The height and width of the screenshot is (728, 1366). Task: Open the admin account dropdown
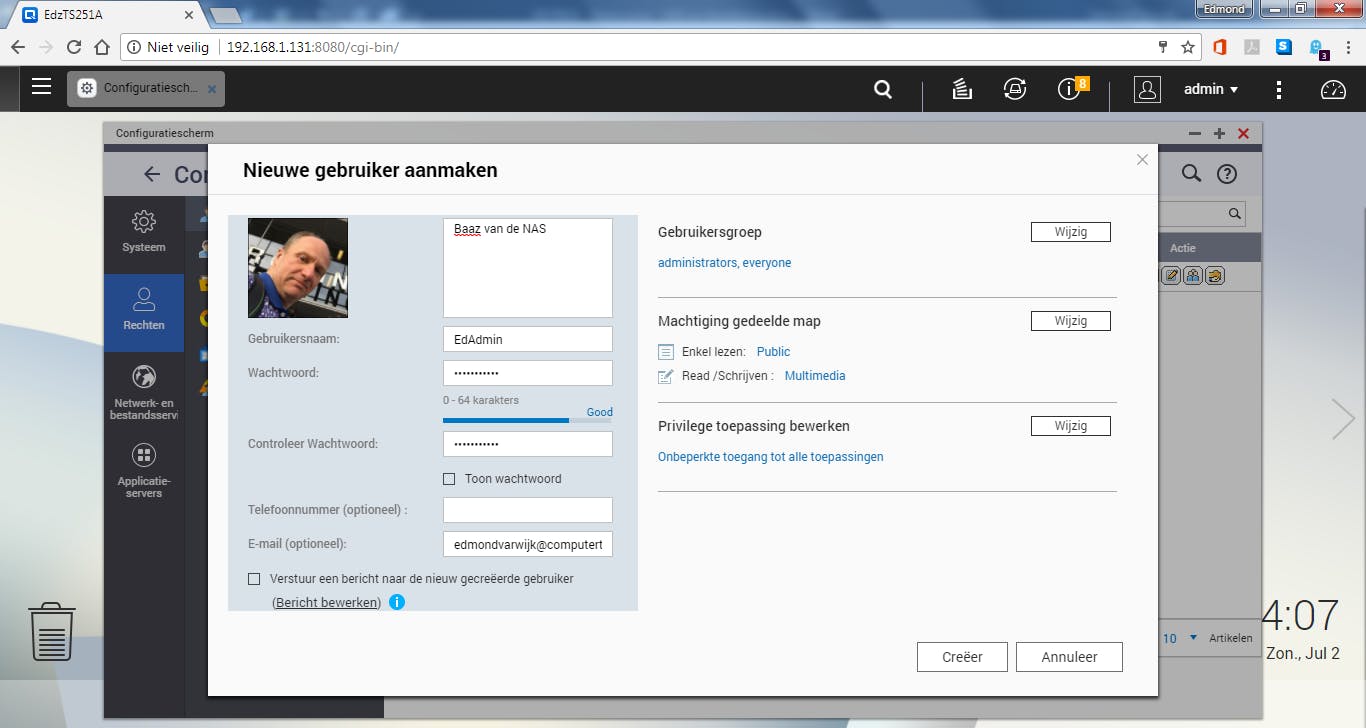click(1211, 89)
